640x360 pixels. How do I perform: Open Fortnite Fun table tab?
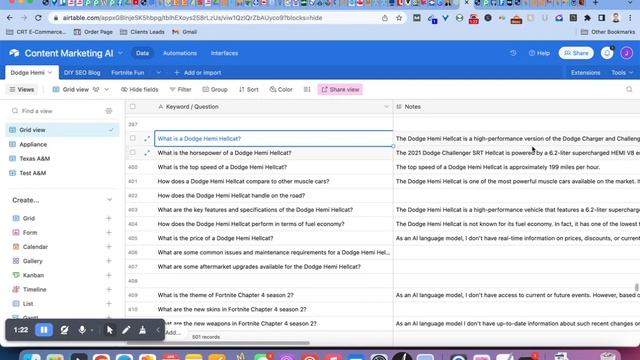coord(128,73)
